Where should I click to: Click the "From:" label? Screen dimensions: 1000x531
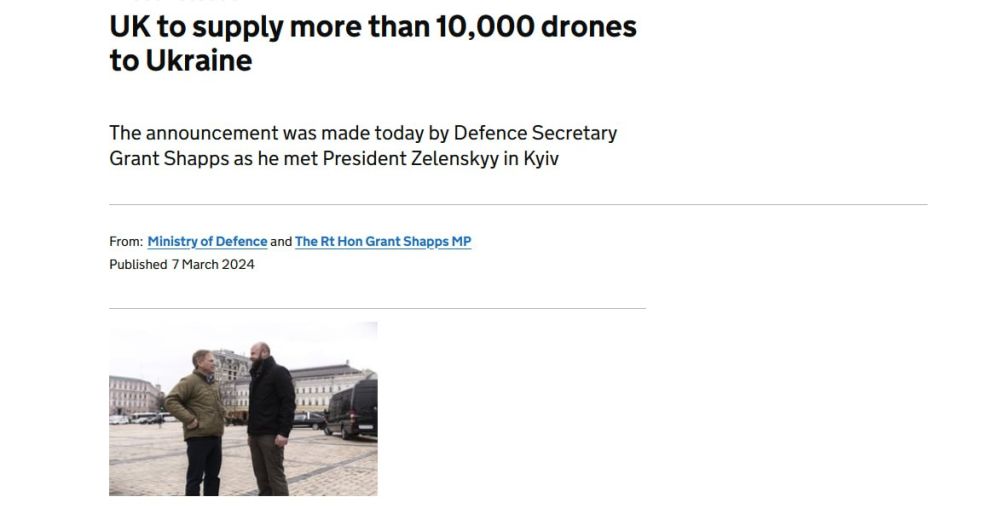126,242
